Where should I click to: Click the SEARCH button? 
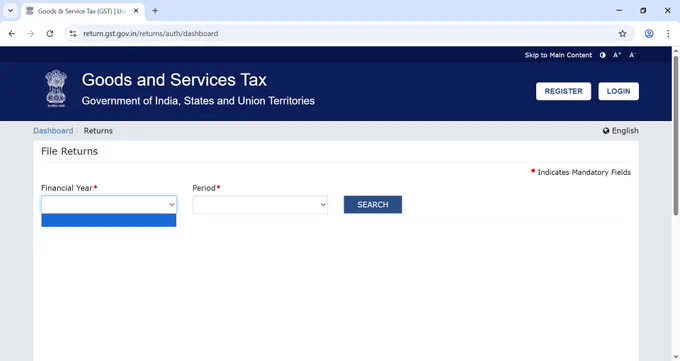(373, 204)
